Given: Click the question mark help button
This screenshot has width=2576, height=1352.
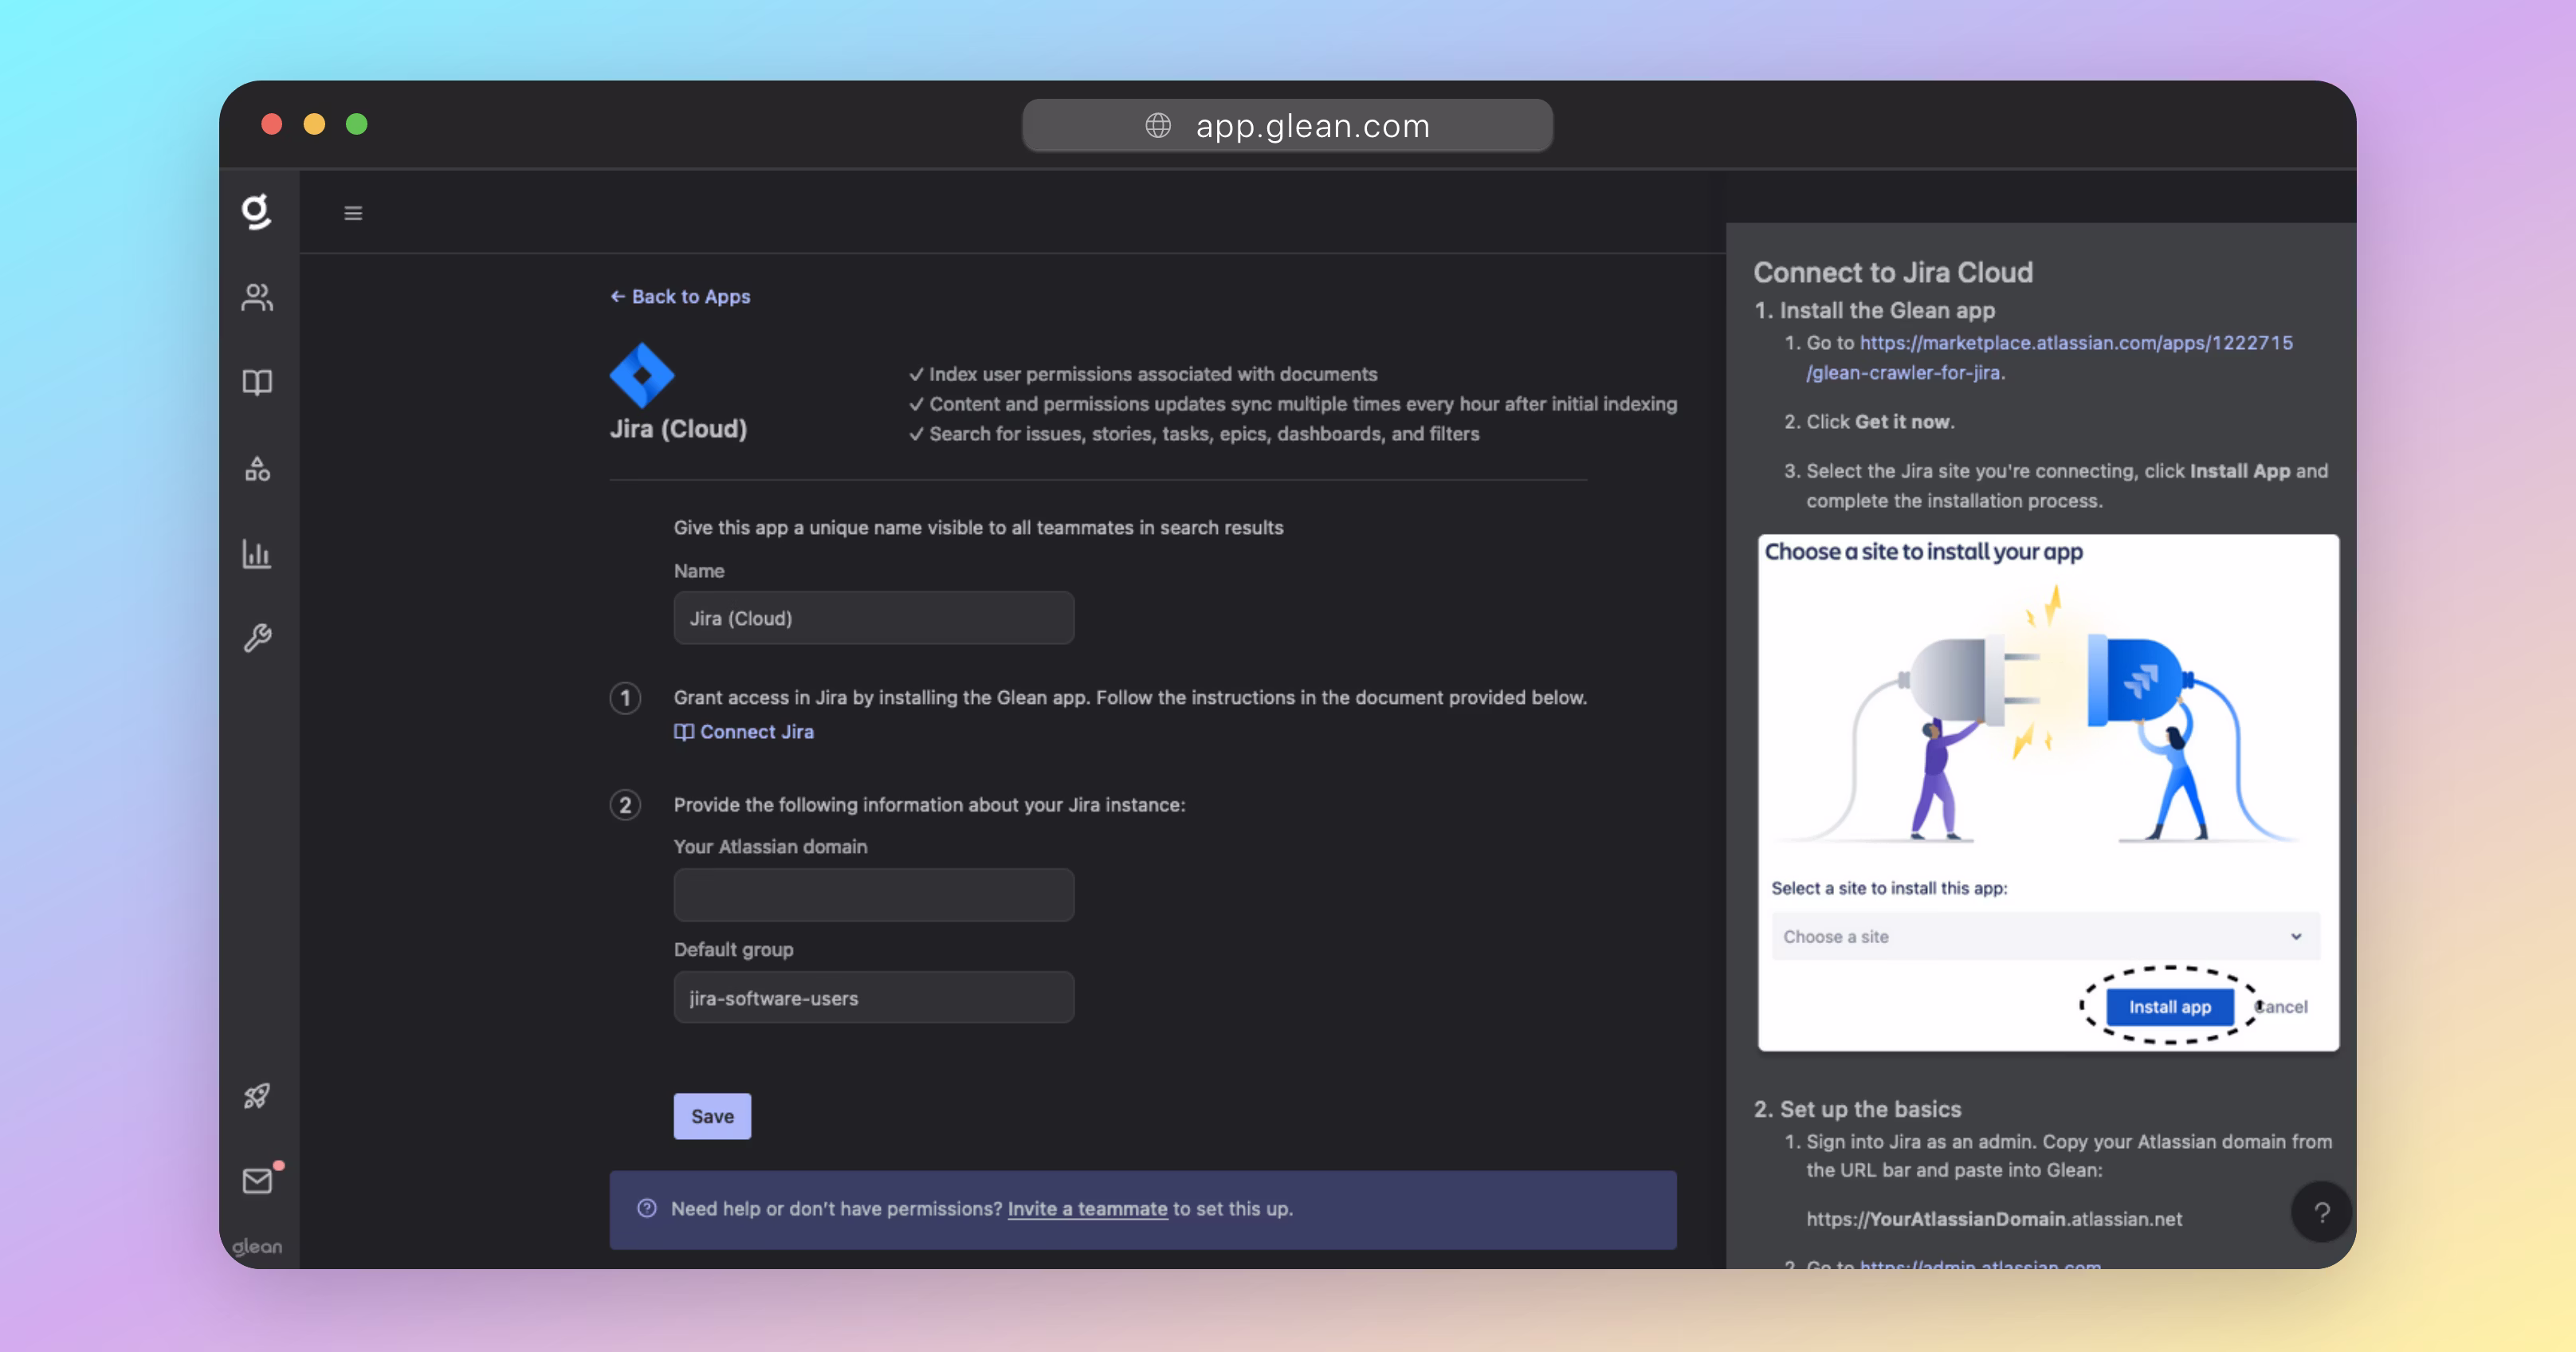Looking at the screenshot, I should click(2321, 1212).
